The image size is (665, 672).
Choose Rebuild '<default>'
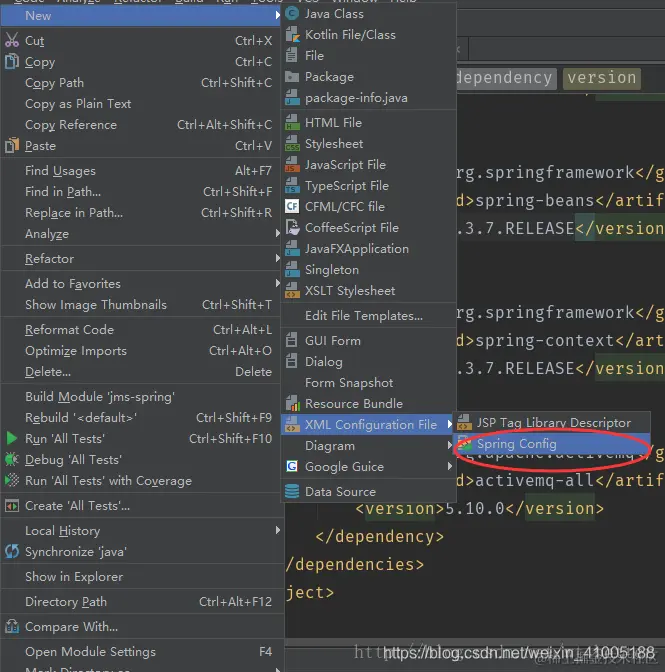(x=141, y=417)
